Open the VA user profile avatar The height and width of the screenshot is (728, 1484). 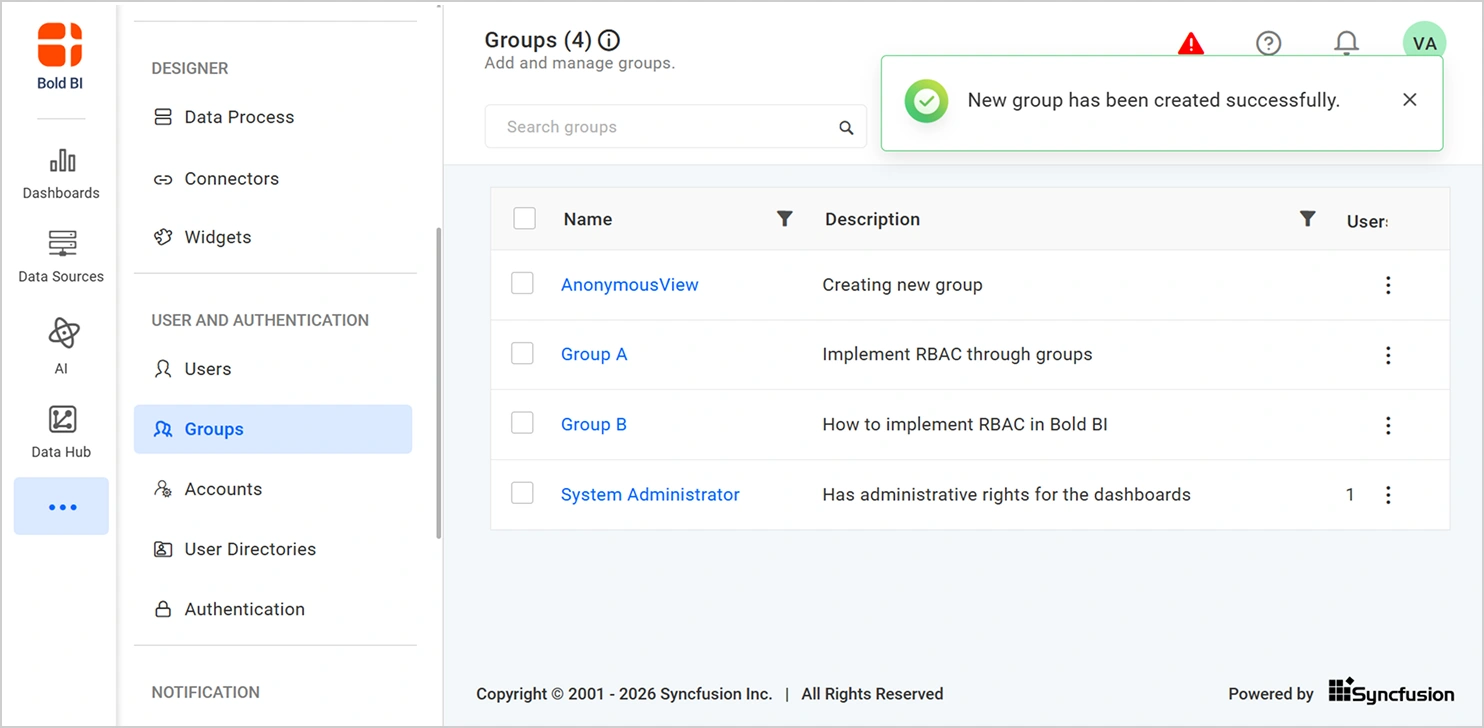(x=1424, y=43)
